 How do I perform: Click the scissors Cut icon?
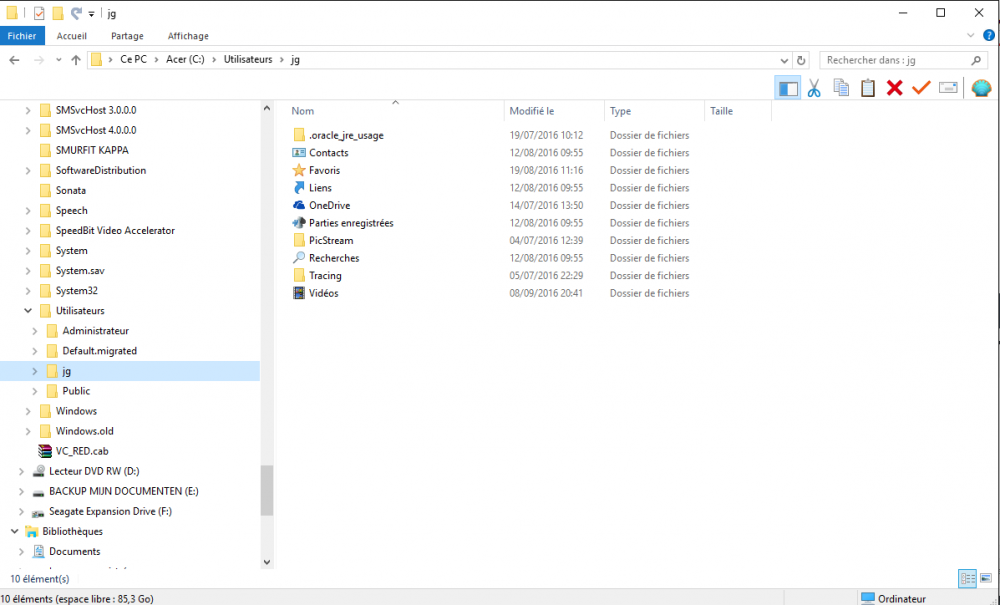click(814, 88)
